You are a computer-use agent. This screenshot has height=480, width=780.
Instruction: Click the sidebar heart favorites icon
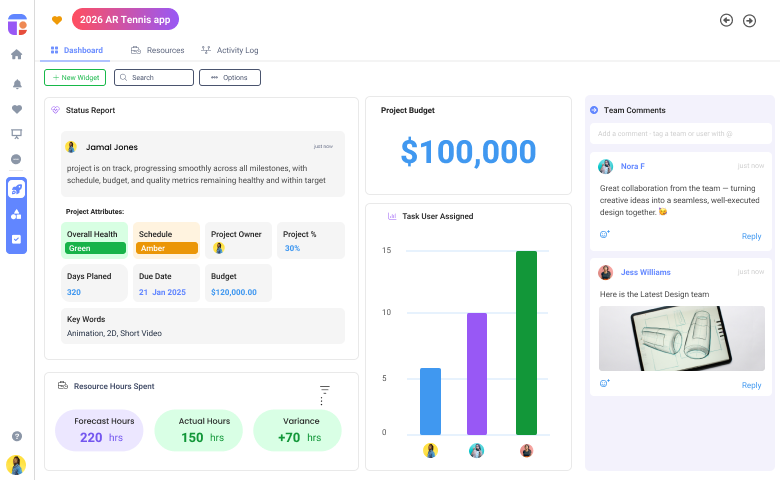click(x=16, y=109)
